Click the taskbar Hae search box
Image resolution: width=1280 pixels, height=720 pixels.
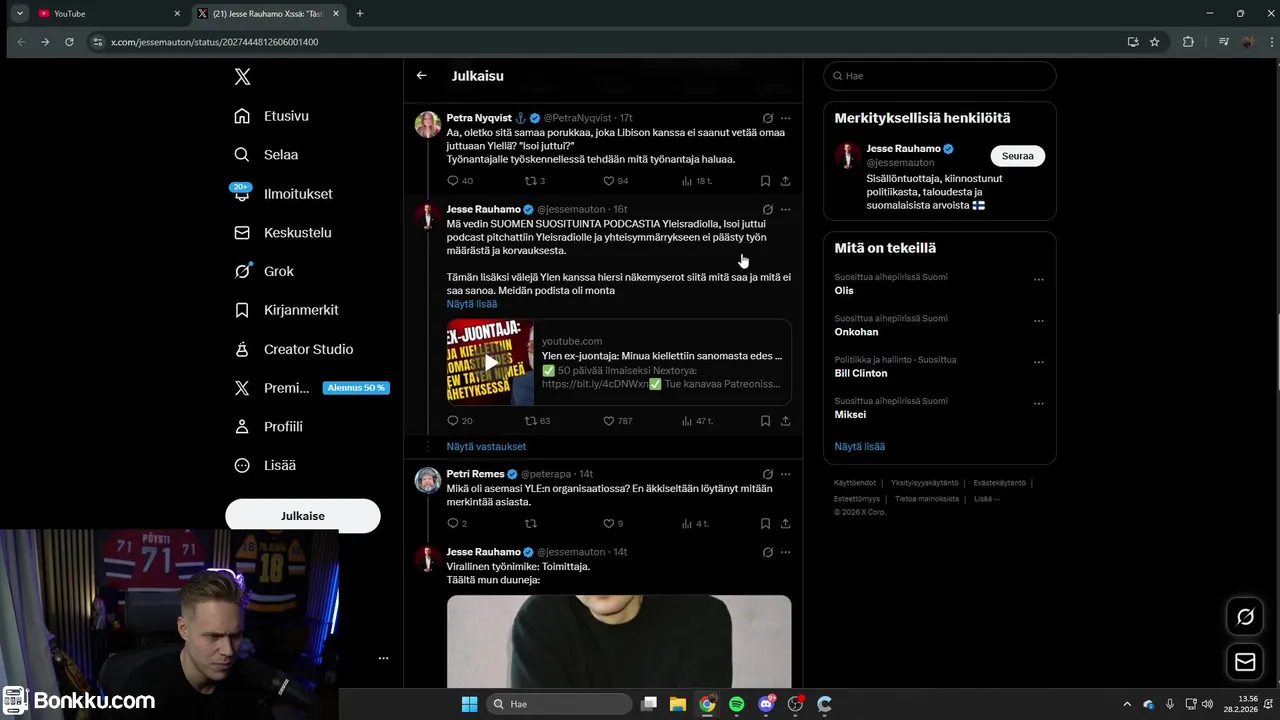tap(558, 704)
